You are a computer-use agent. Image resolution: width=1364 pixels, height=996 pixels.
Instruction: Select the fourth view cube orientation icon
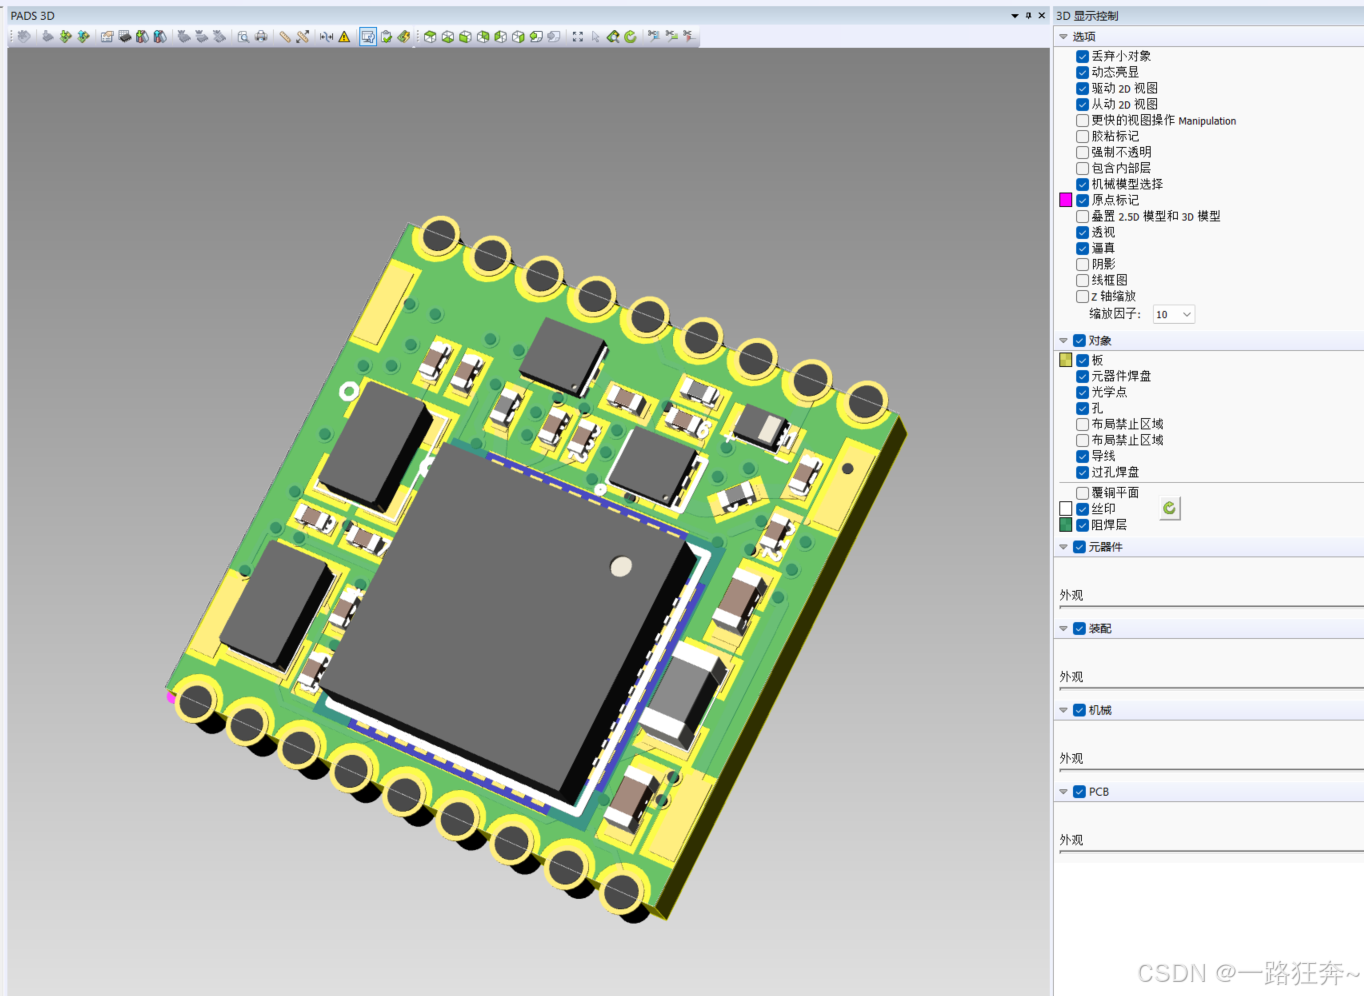(x=482, y=36)
